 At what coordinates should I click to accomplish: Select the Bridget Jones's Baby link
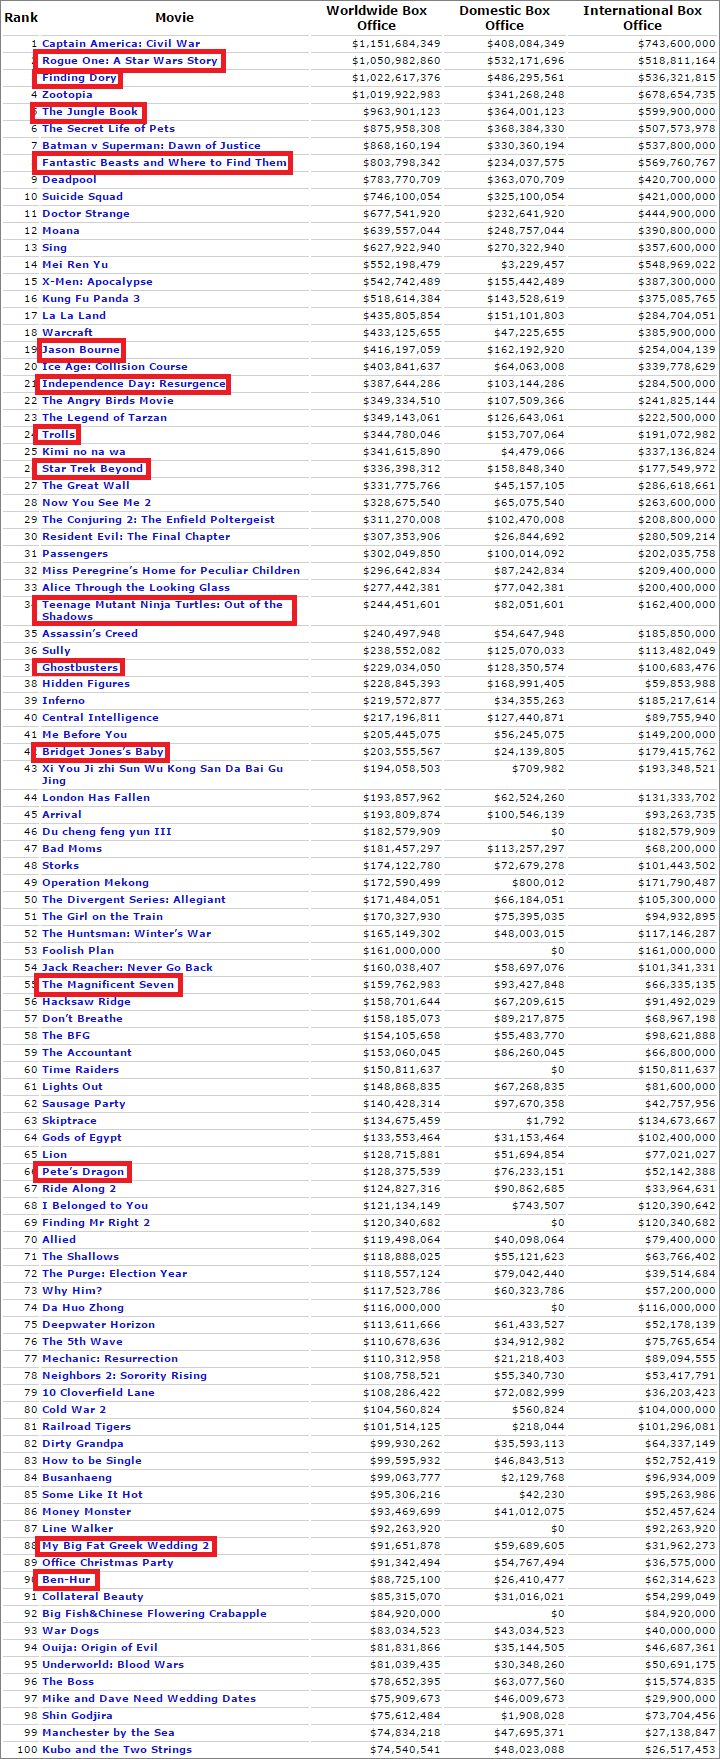tap(102, 752)
